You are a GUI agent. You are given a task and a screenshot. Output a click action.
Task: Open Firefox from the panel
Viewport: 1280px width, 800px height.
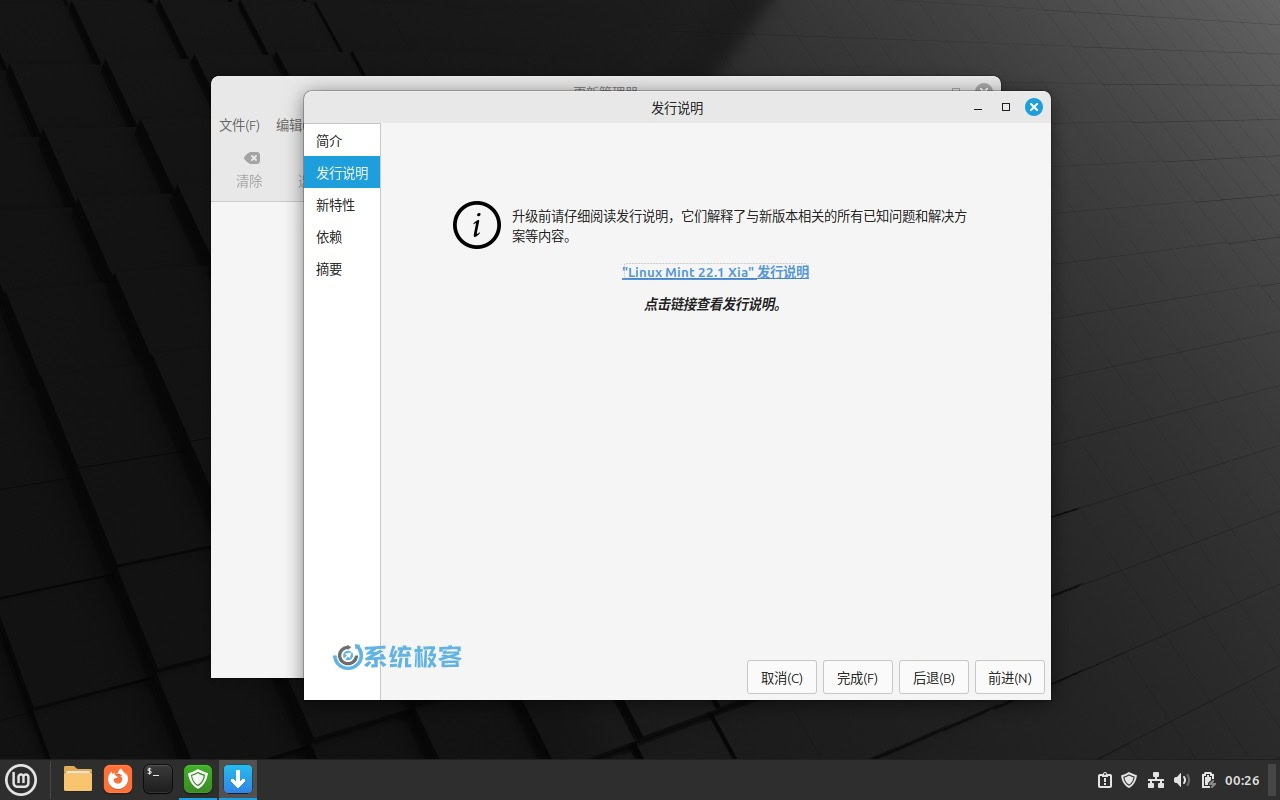coord(118,779)
